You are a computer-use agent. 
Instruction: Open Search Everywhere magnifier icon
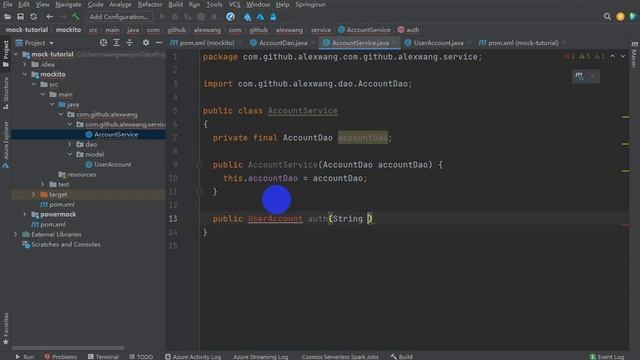[607, 17]
